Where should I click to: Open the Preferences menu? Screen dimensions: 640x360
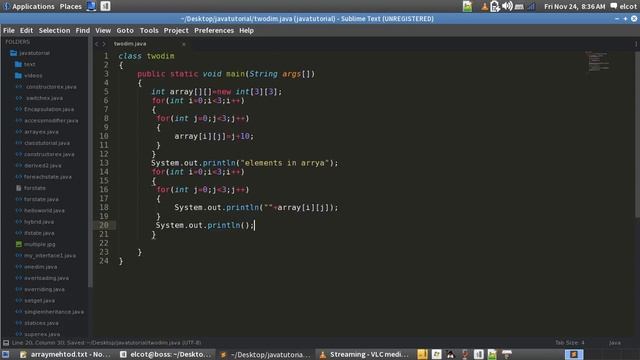tap(214, 31)
